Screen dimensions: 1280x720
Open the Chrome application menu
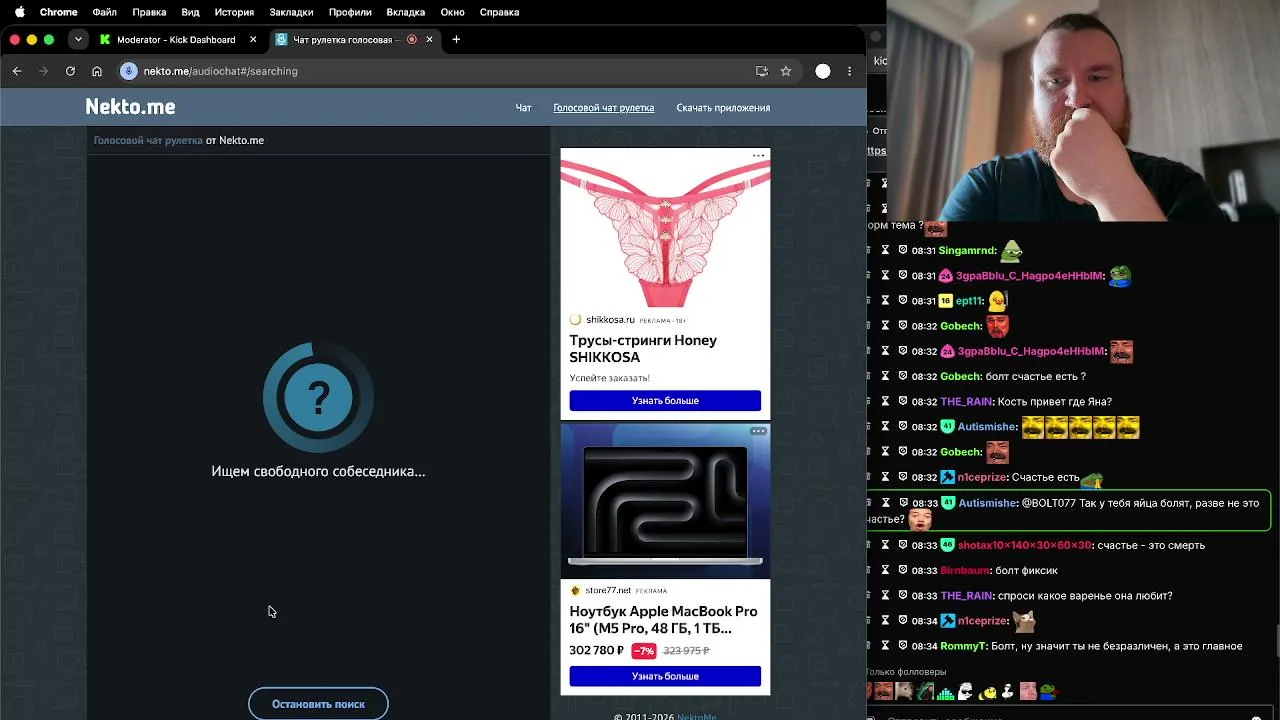click(x=58, y=12)
